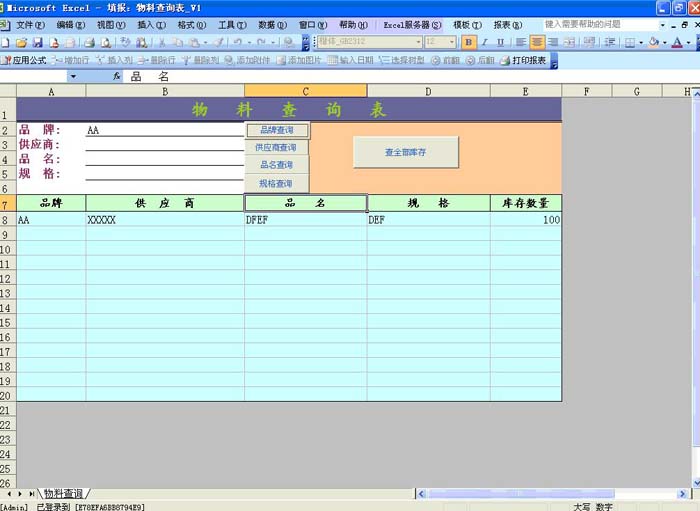Viewport: 700px width, 511px height.
Task: Toggle Center alignment button
Action: click(x=537, y=43)
